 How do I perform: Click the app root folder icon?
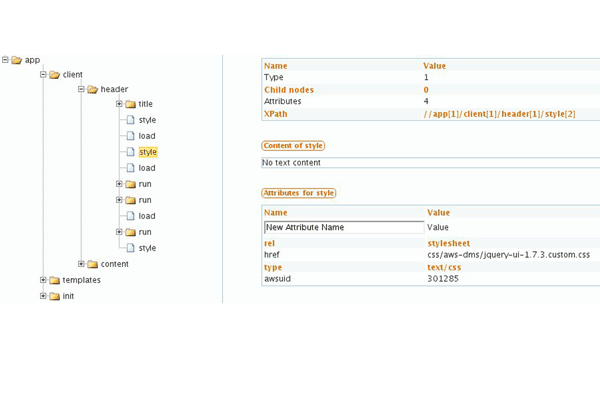(17, 60)
